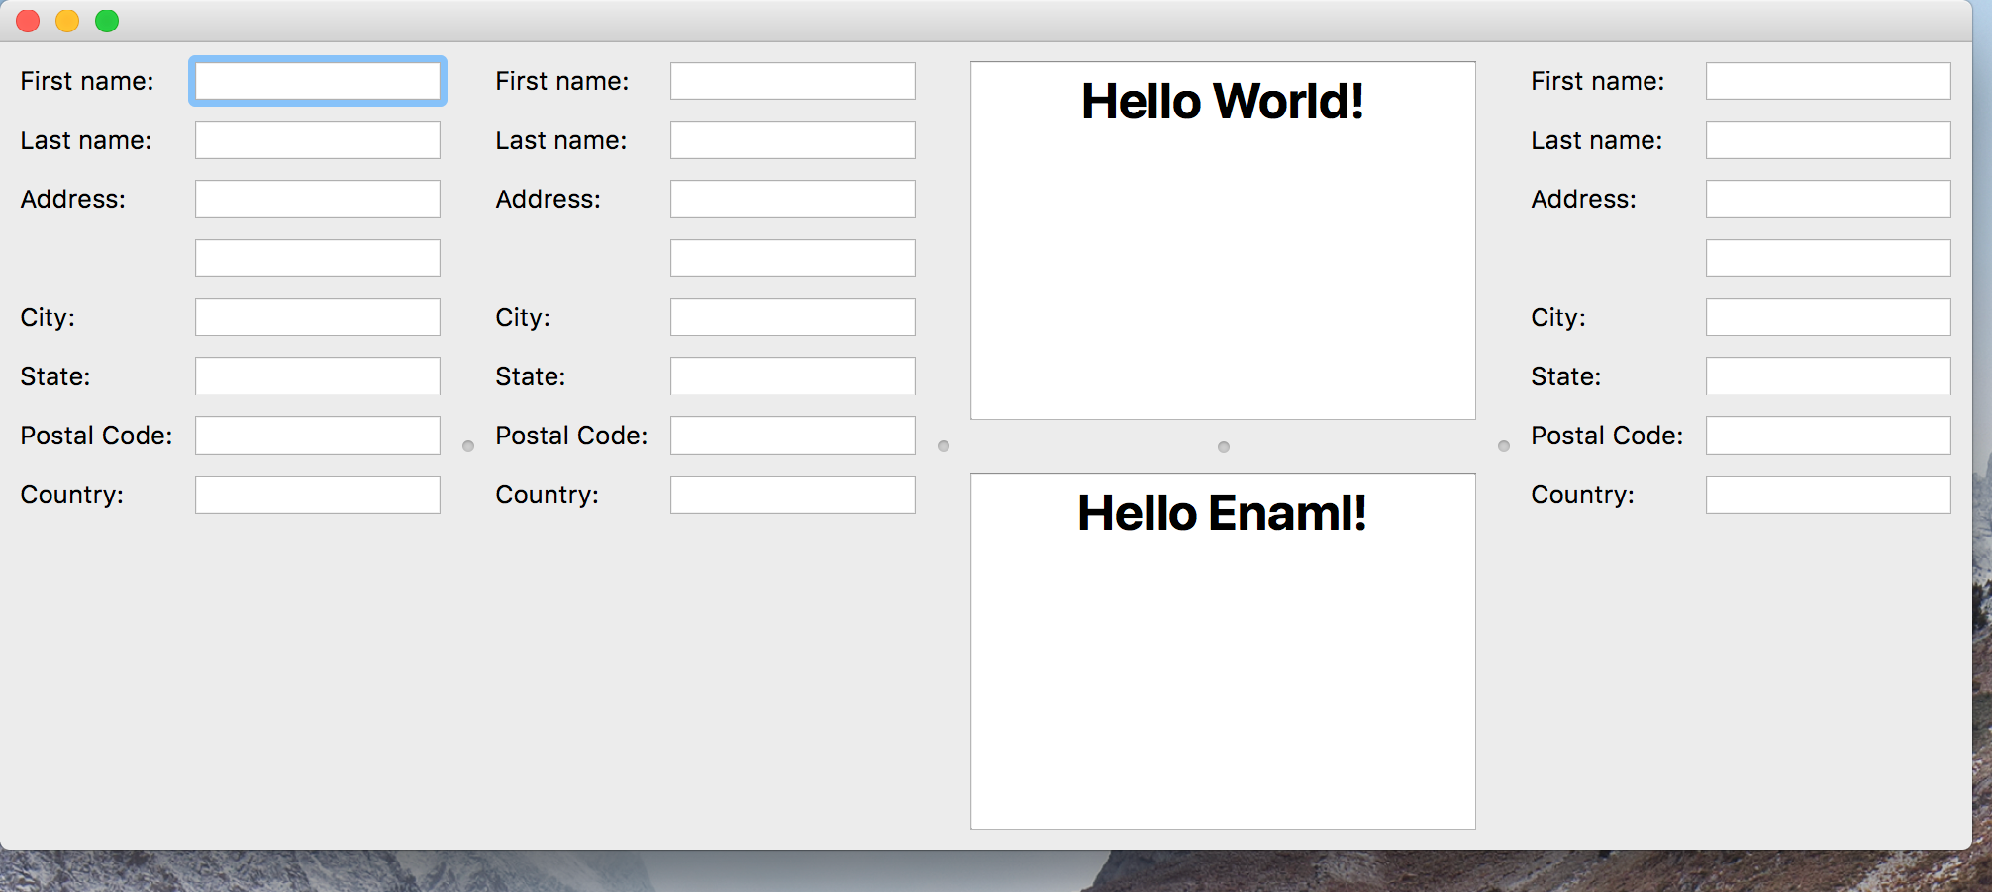1992x892 pixels.
Task: Select the Address field in the second form
Action: [792, 199]
